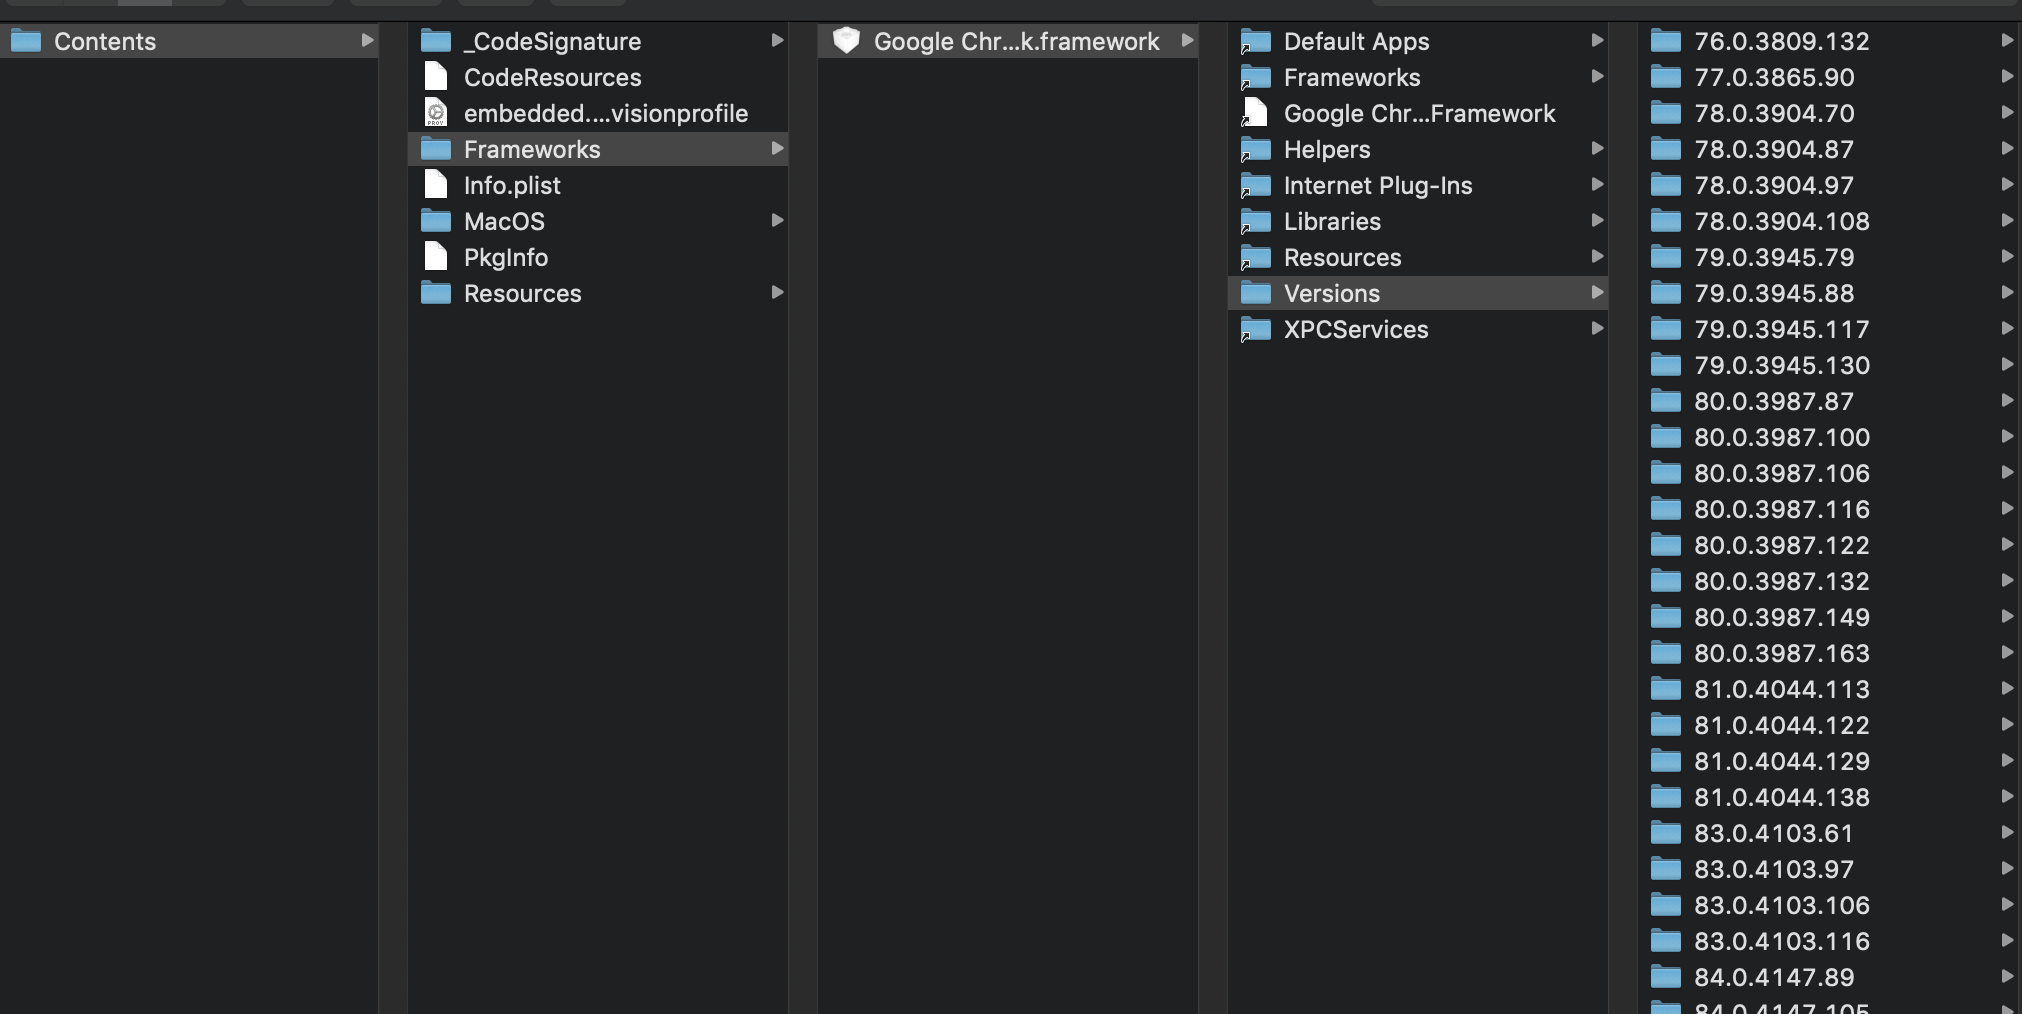Click the arrow next to XPCServices

pyautogui.click(x=1597, y=328)
